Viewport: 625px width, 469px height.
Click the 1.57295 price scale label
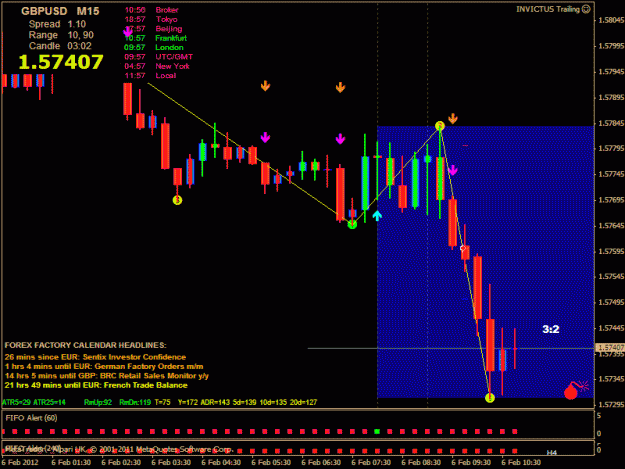click(x=611, y=404)
